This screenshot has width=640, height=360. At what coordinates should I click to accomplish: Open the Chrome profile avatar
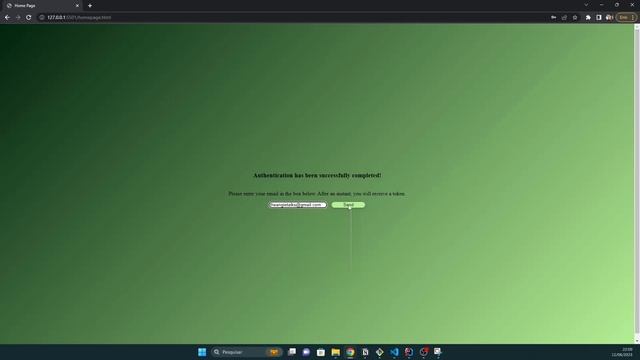pyautogui.click(x=609, y=18)
